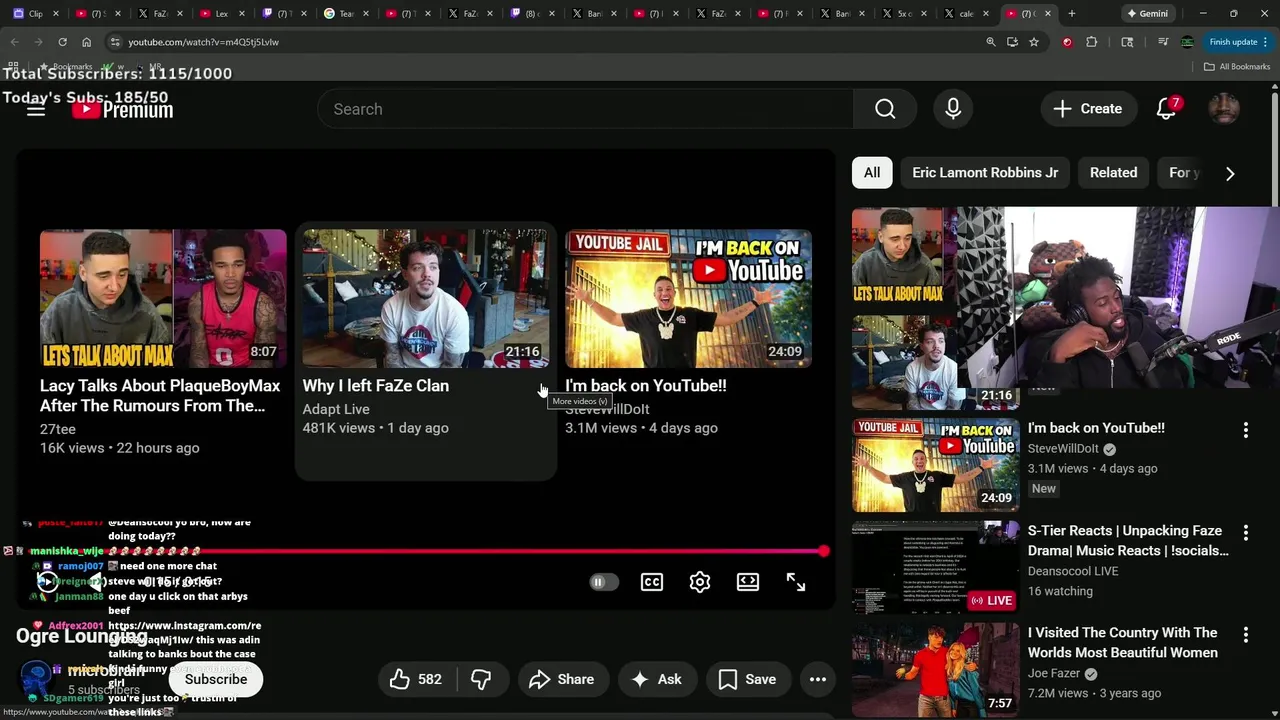Open I Visited The Country thumbnail

click(x=936, y=670)
